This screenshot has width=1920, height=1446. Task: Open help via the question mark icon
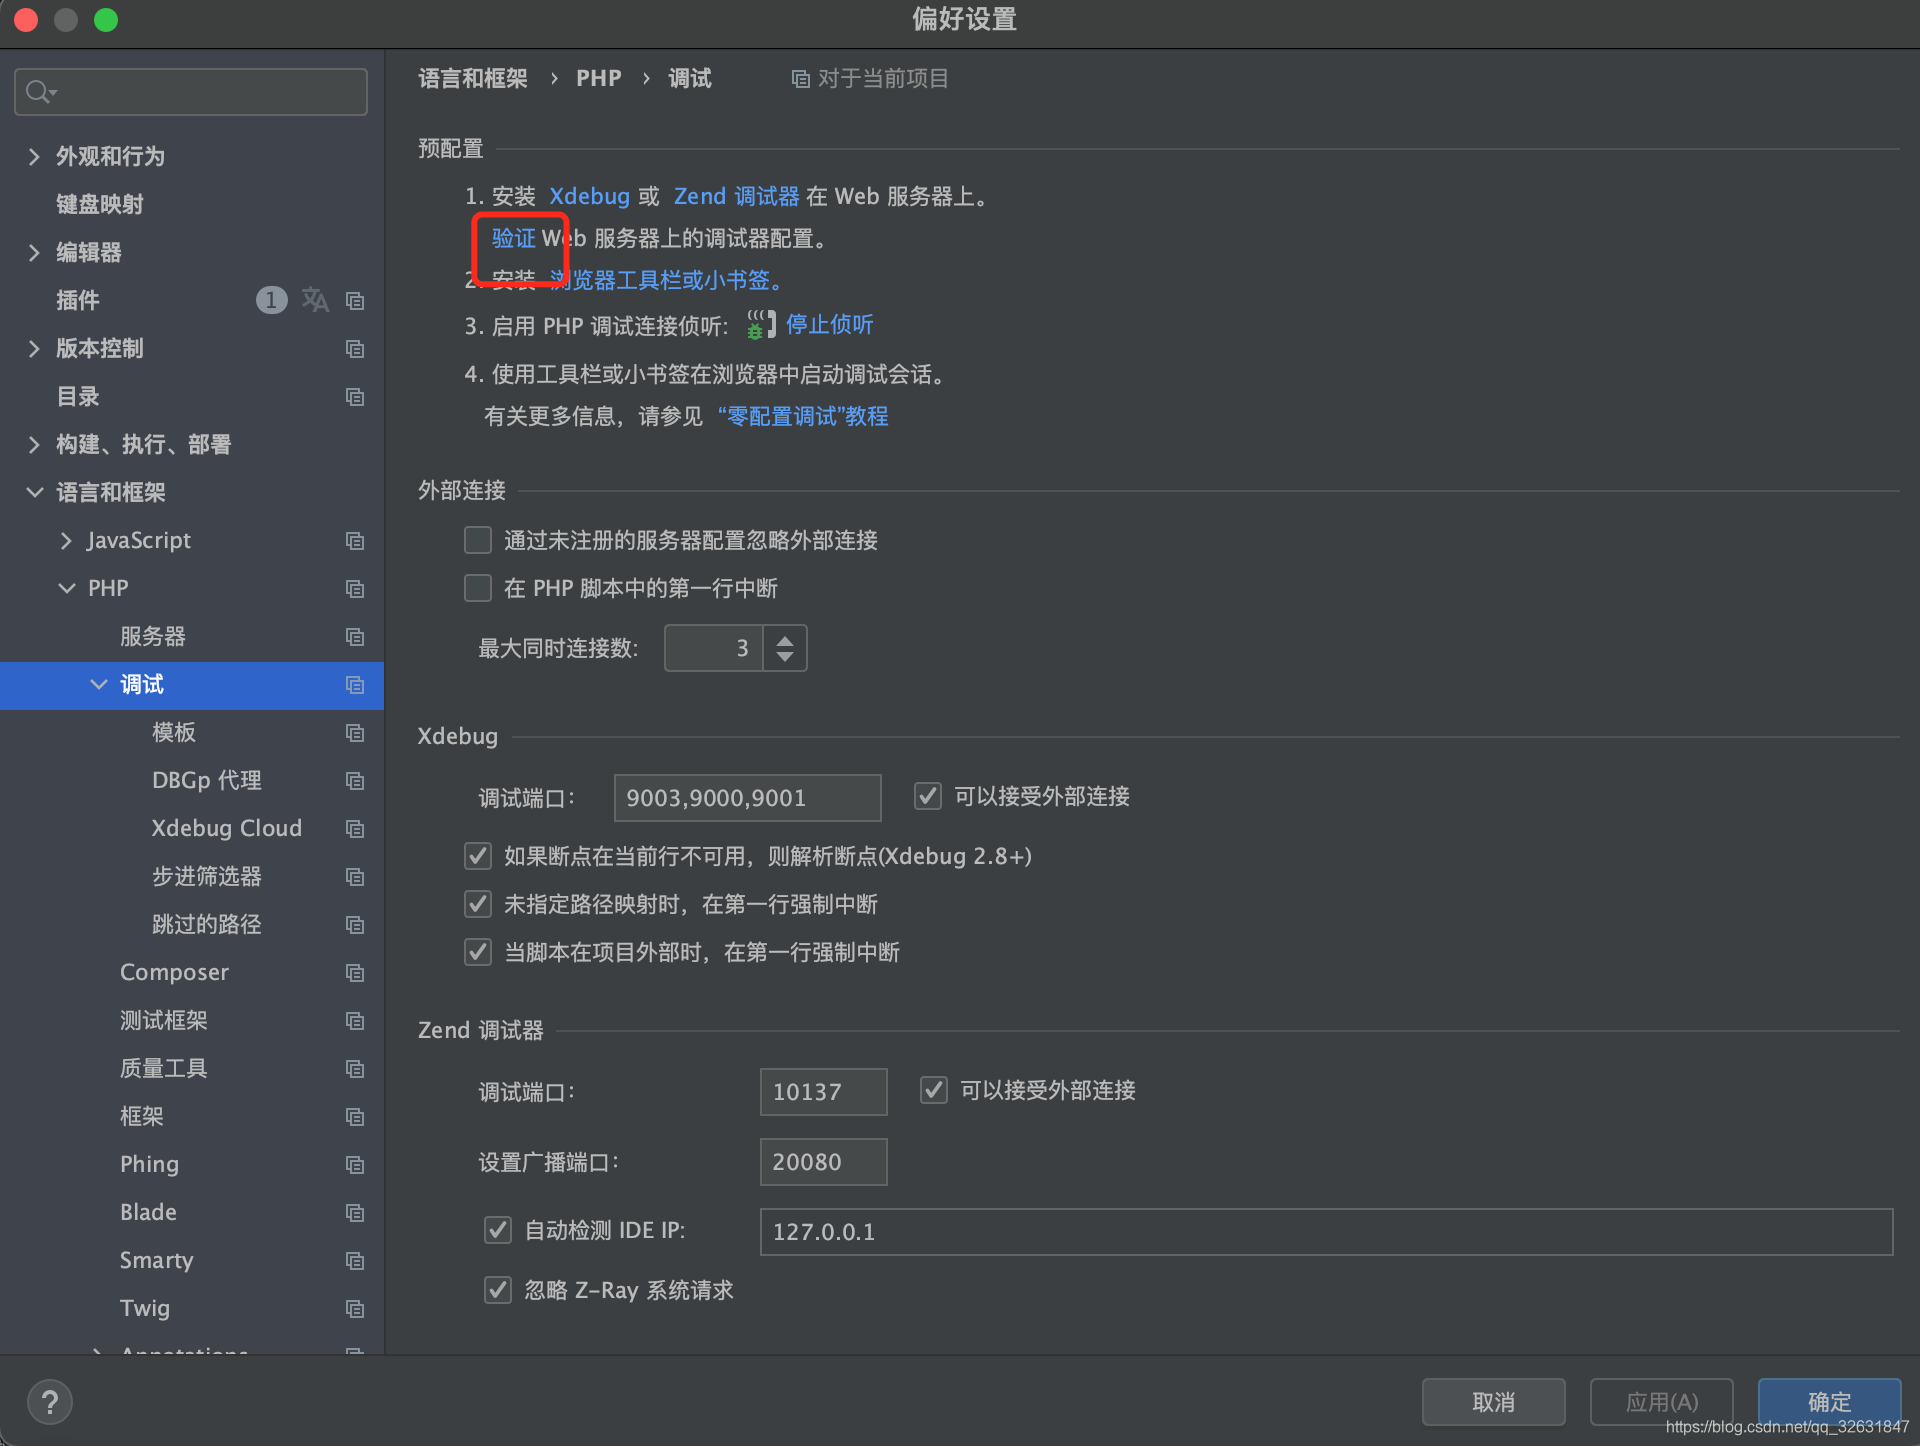49,1402
